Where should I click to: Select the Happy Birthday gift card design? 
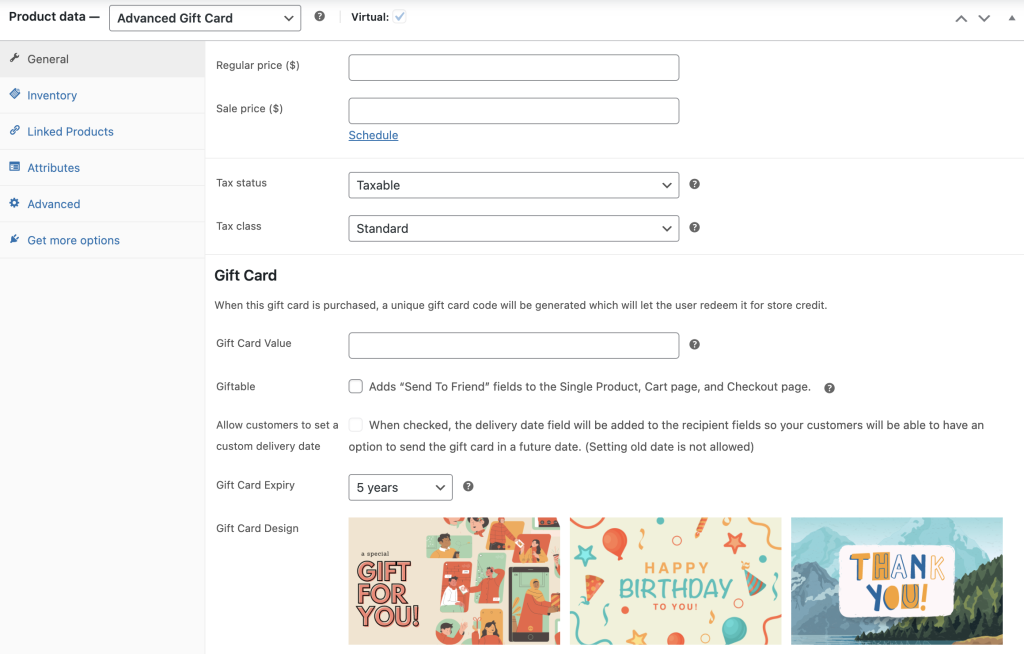(x=675, y=581)
